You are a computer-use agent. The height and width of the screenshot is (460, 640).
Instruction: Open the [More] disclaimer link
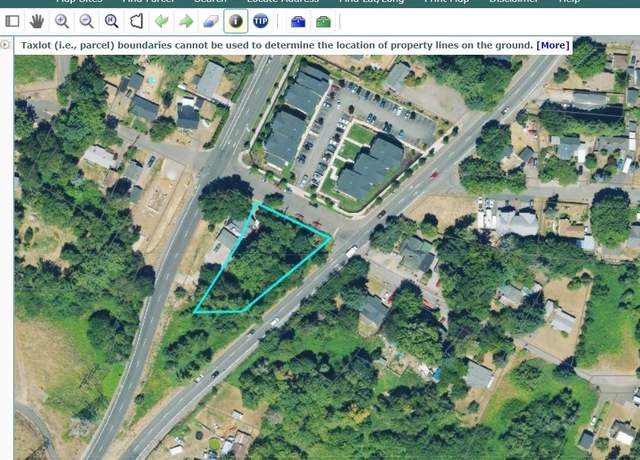[553, 45]
